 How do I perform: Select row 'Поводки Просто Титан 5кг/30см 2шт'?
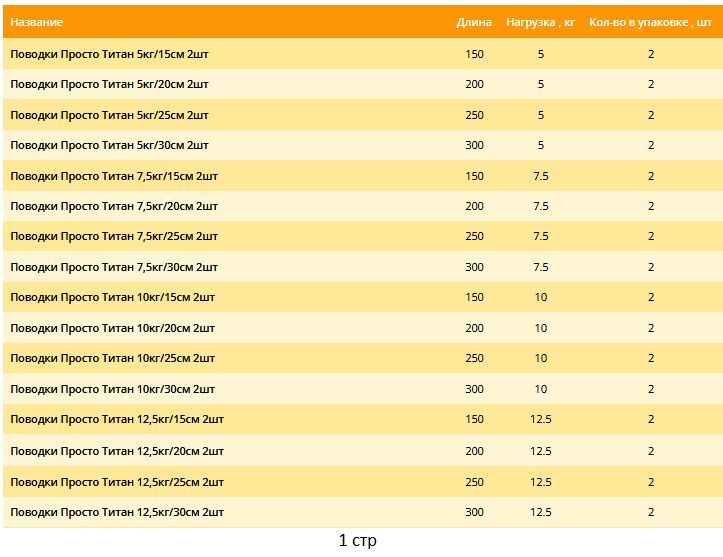tap(363, 145)
